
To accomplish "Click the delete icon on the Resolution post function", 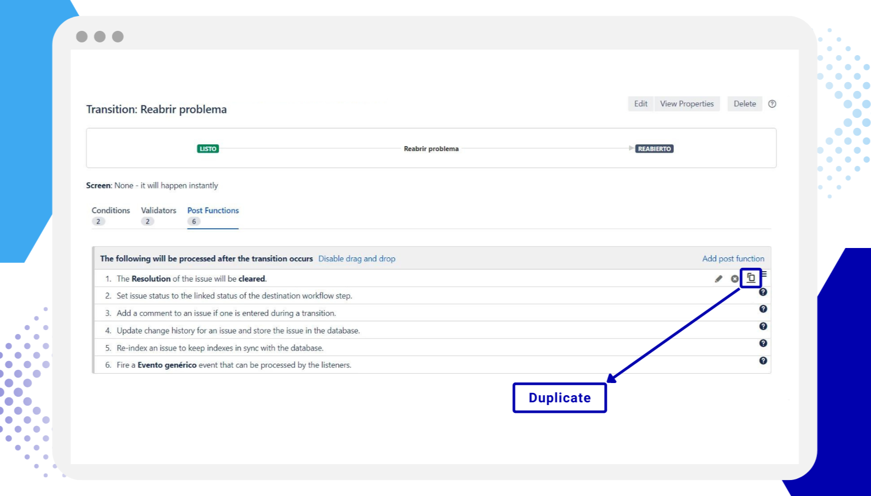I will point(734,279).
